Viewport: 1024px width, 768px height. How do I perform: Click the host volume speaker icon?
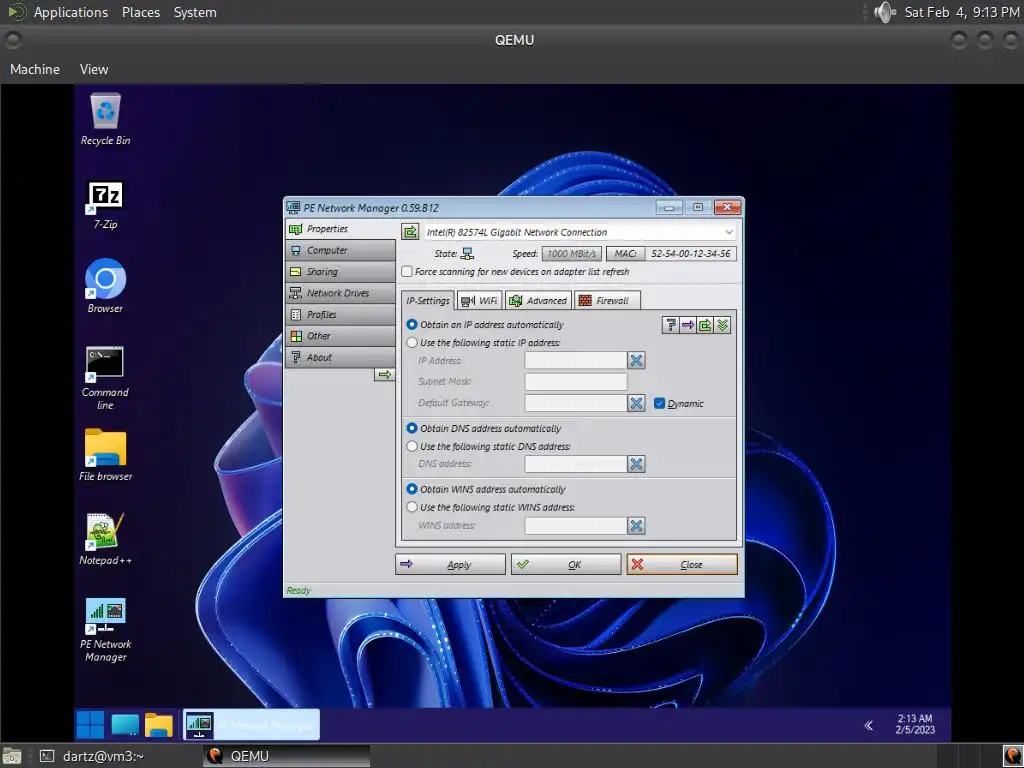click(x=884, y=12)
